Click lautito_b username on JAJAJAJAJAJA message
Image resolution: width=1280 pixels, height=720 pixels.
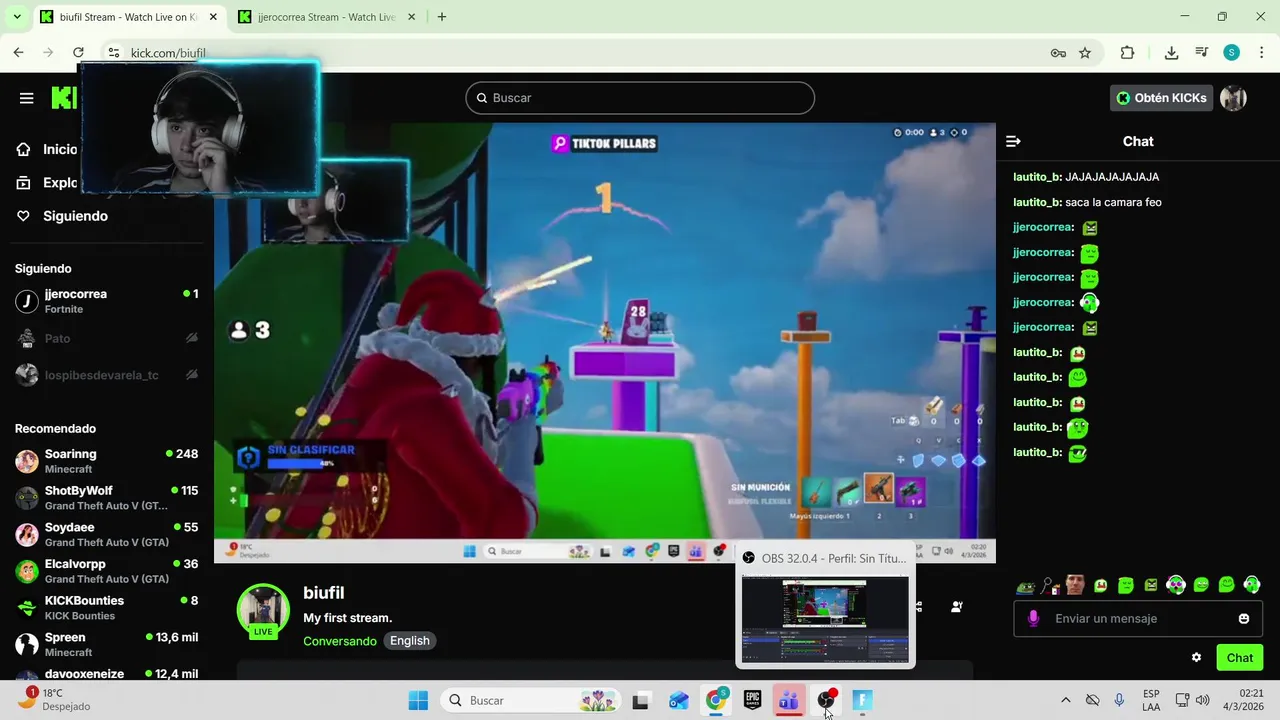tap(1037, 177)
